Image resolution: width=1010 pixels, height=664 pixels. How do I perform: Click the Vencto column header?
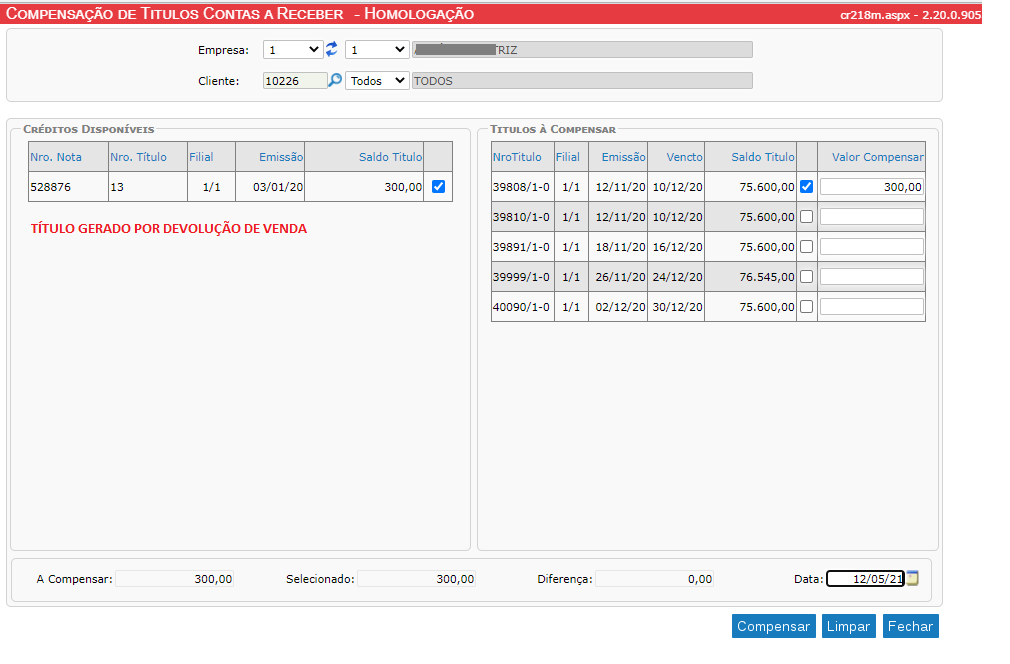click(x=684, y=157)
